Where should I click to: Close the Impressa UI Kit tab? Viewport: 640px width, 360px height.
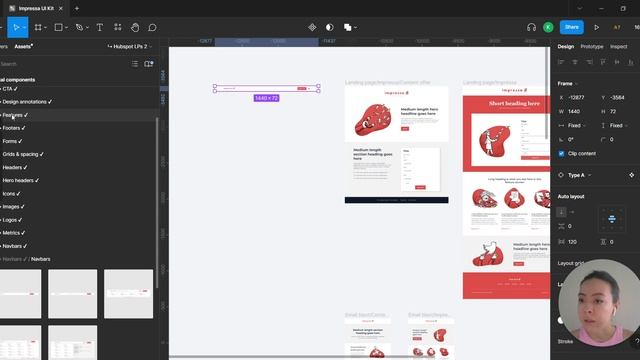61,8
